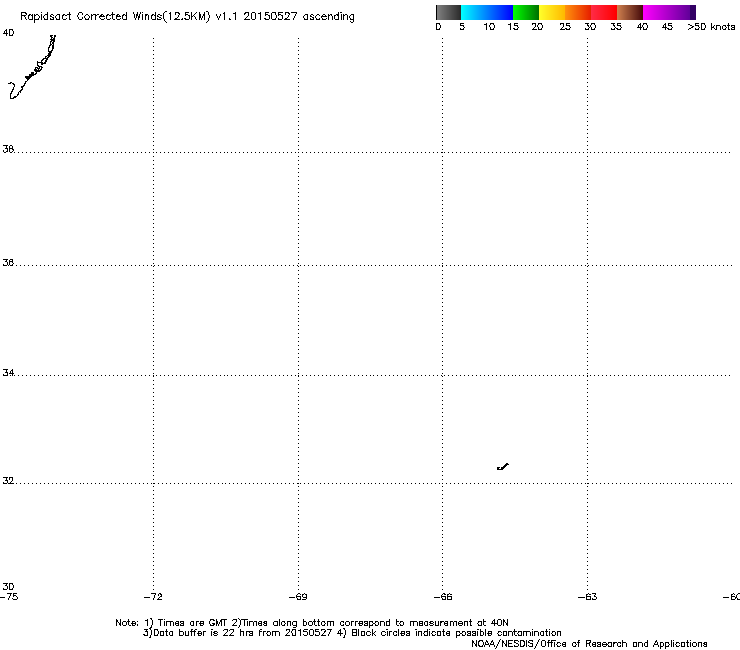Image resolution: width=740 pixels, height=650 pixels.
Task: Click the longitude label -72
Action: click(153, 597)
